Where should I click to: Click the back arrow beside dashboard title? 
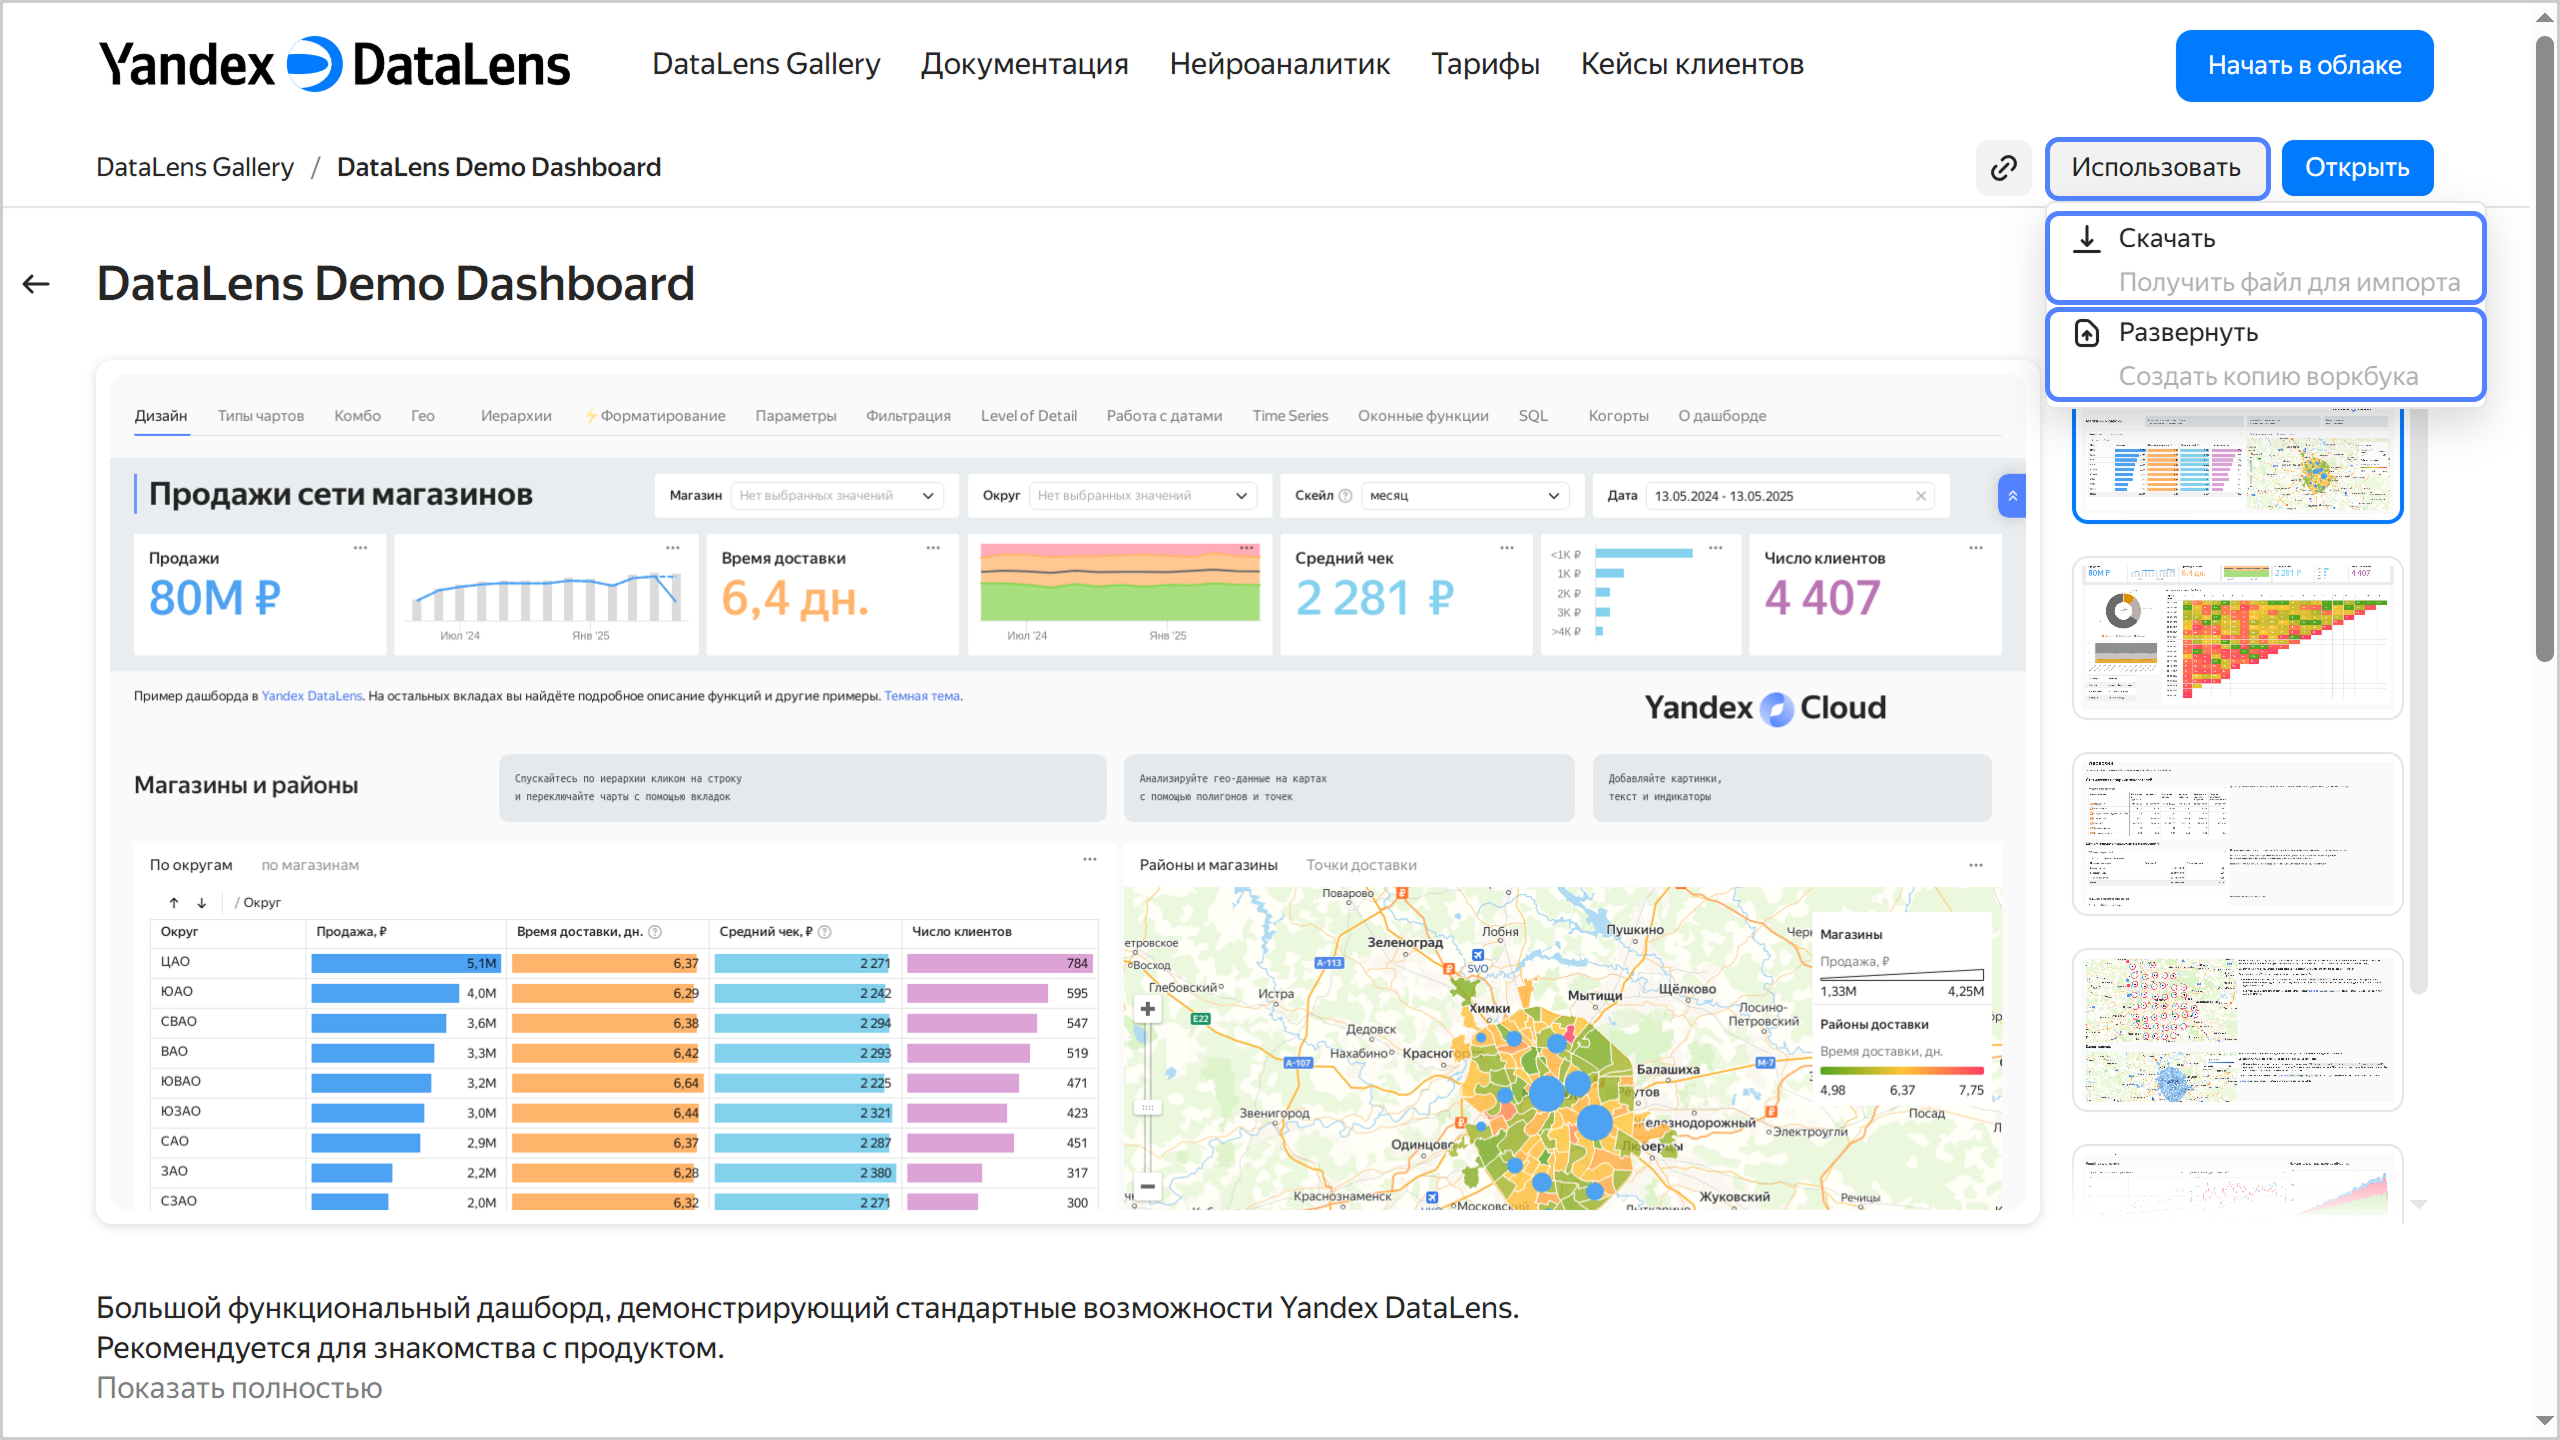36,284
